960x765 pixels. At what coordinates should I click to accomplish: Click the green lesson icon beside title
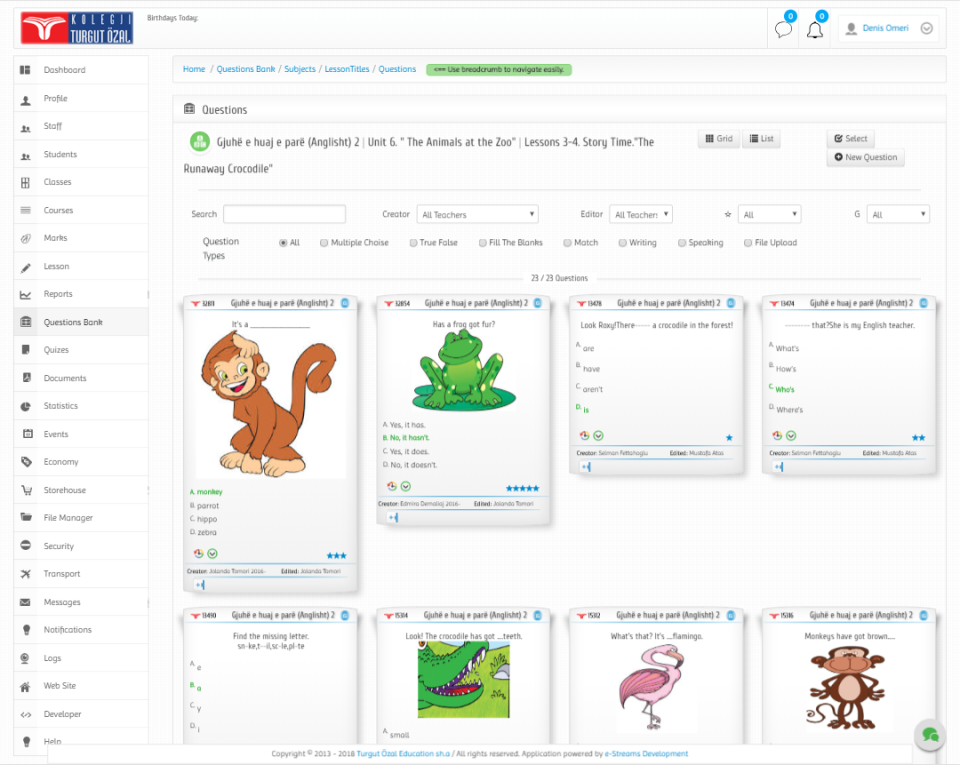pos(200,142)
